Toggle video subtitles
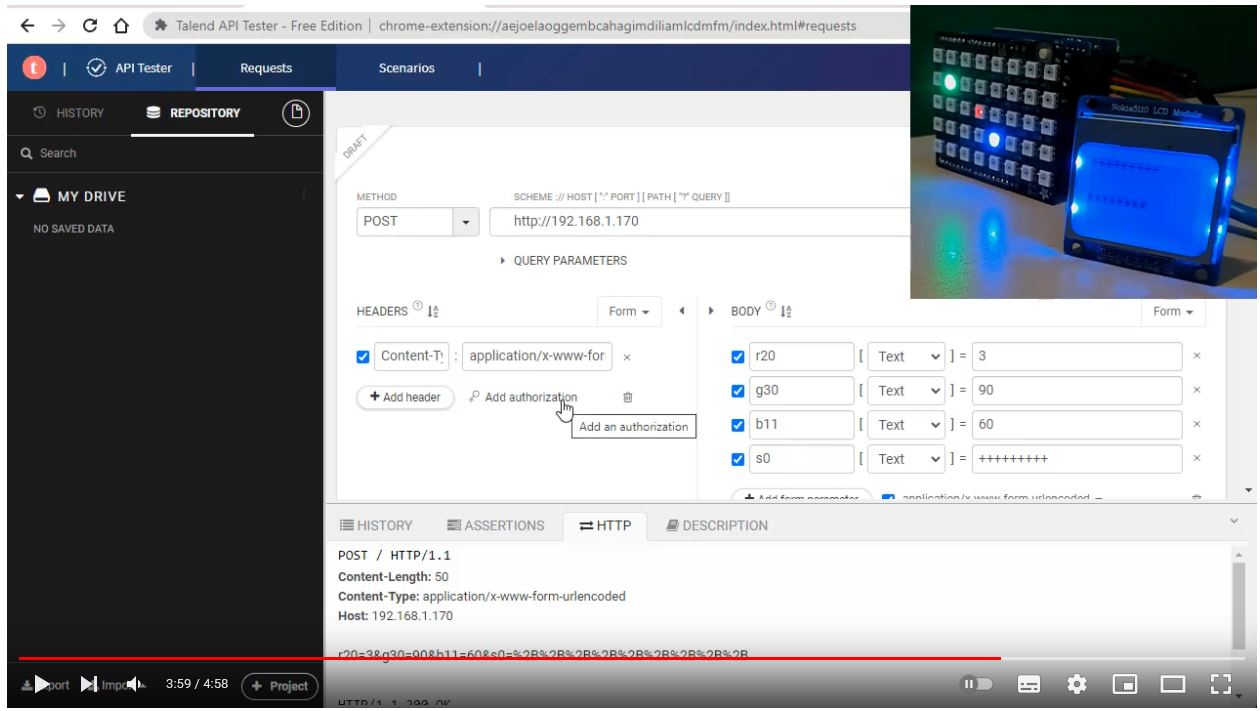The image size is (1260, 711). (x=1030, y=685)
